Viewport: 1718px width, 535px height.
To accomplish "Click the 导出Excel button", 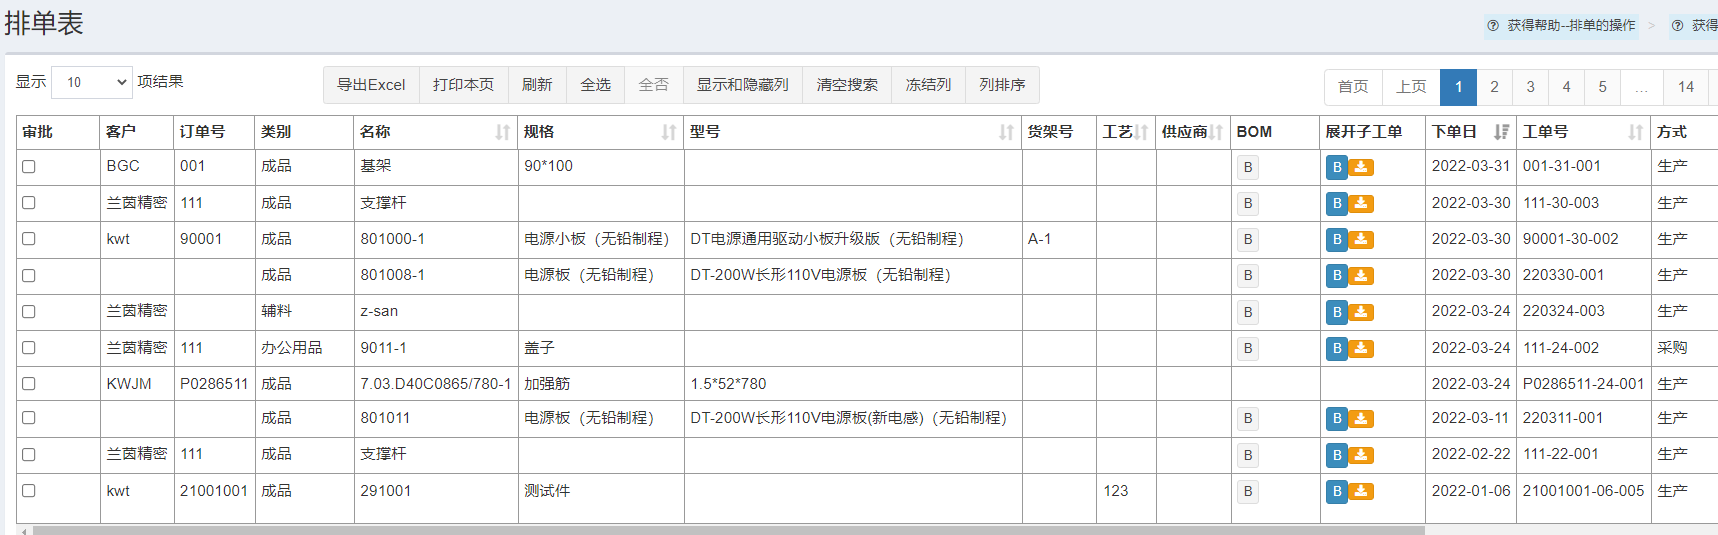I will click(x=371, y=85).
